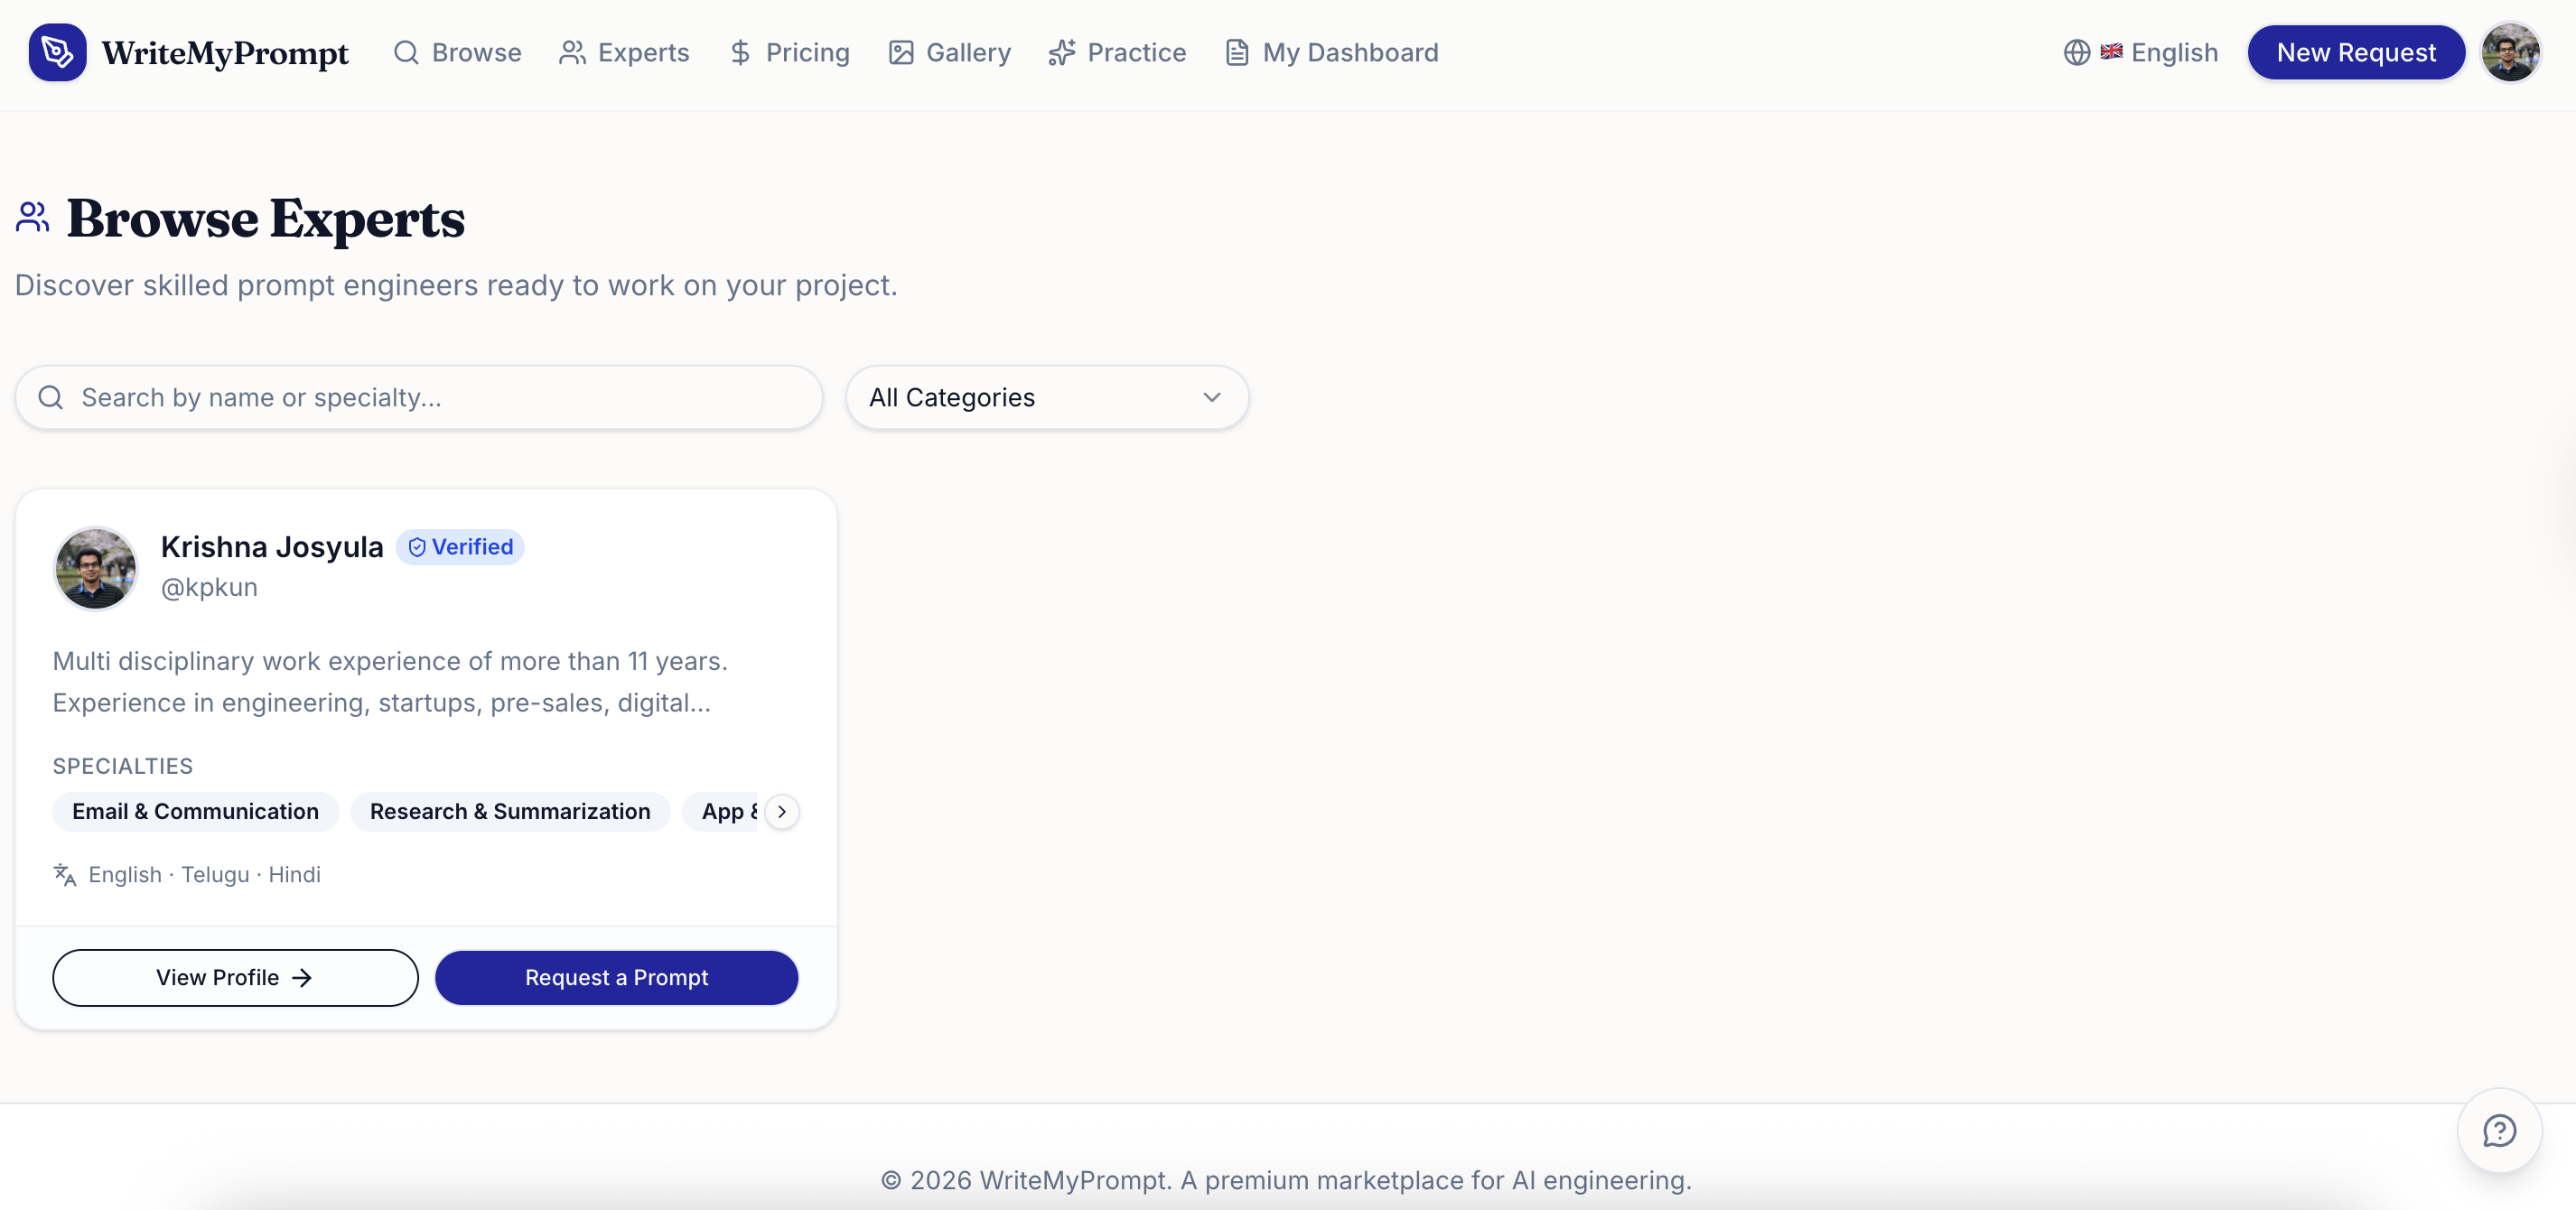Click the New Request button
This screenshot has width=2576, height=1210.
click(x=2356, y=52)
